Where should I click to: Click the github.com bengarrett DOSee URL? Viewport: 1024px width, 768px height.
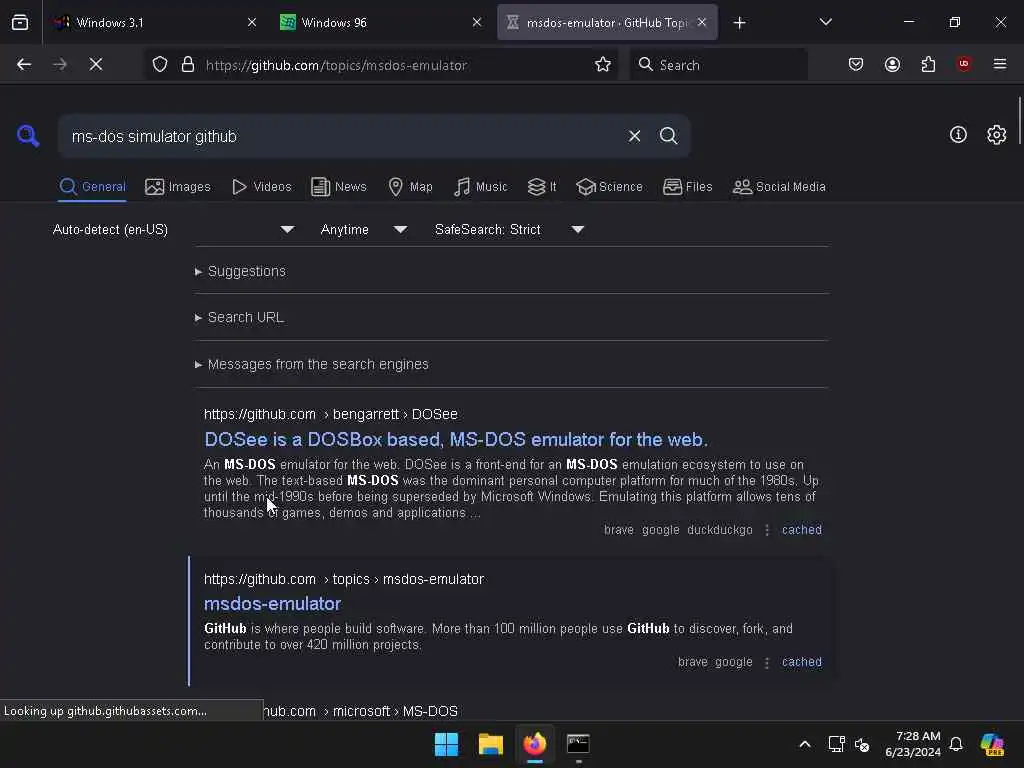coord(330,414)
